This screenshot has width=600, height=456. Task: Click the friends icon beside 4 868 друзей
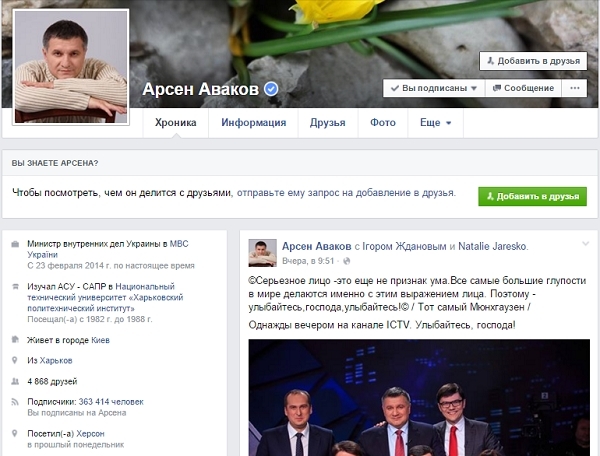pos(15,381)
